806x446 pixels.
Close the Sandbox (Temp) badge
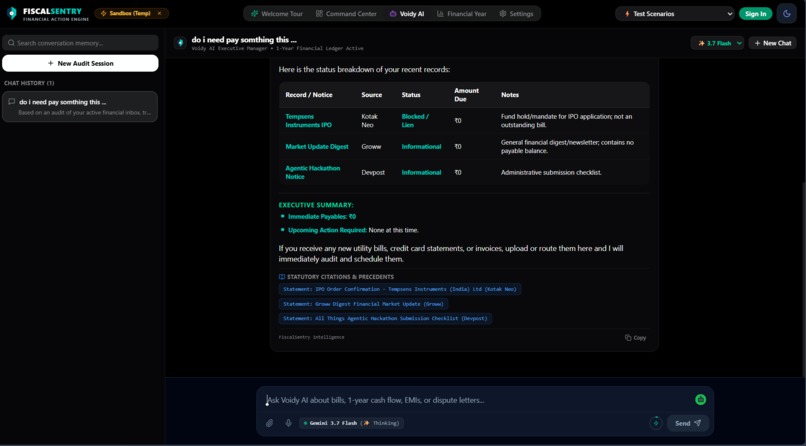pos(159,13)
